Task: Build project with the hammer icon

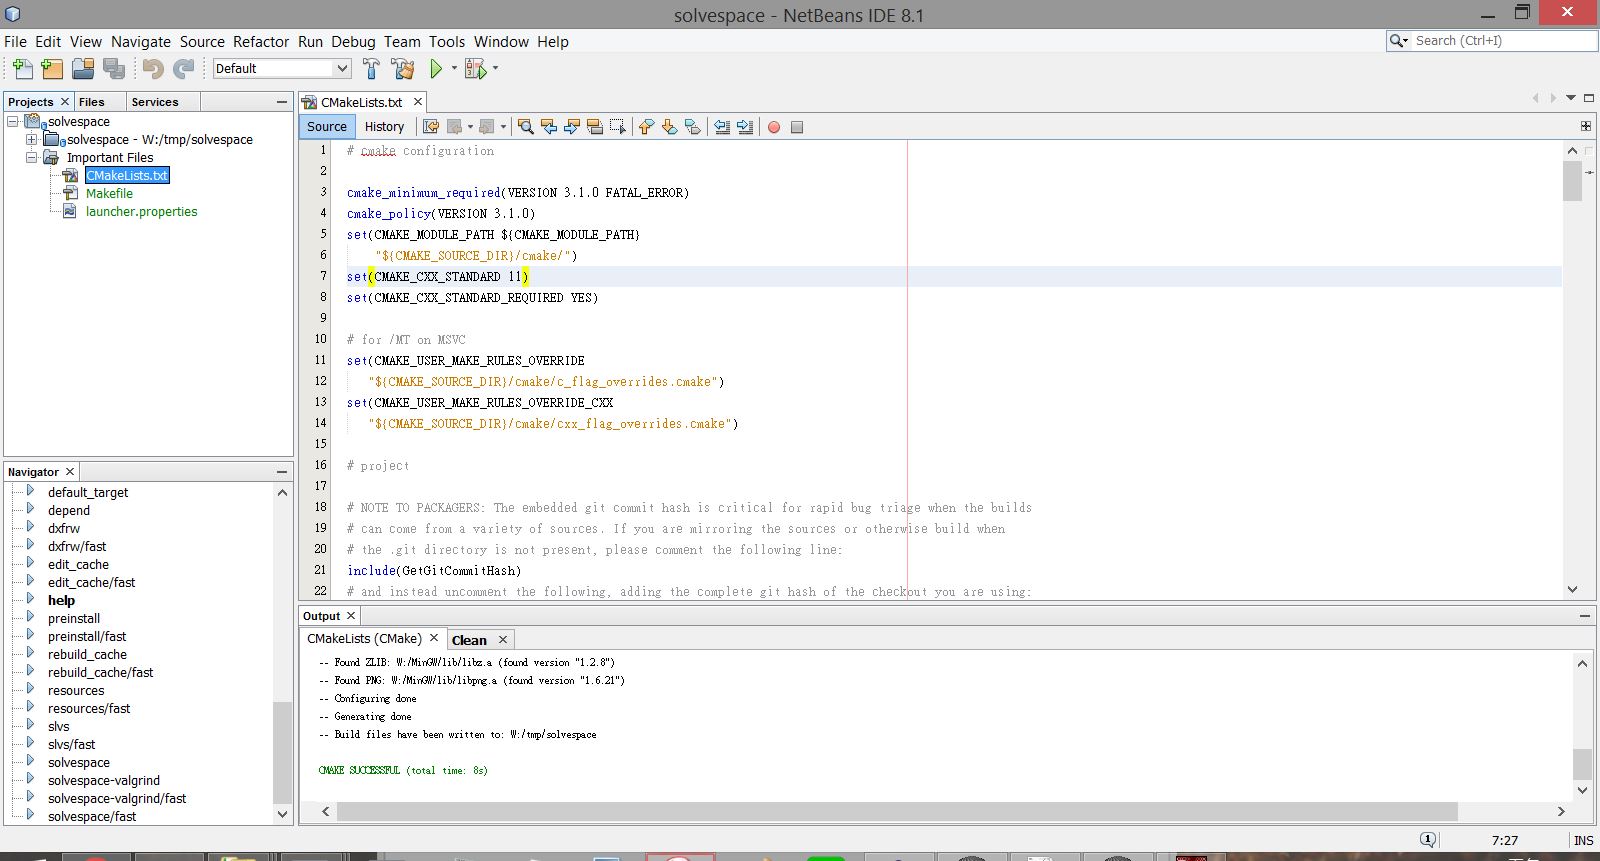Action: (x=371, y=68)
